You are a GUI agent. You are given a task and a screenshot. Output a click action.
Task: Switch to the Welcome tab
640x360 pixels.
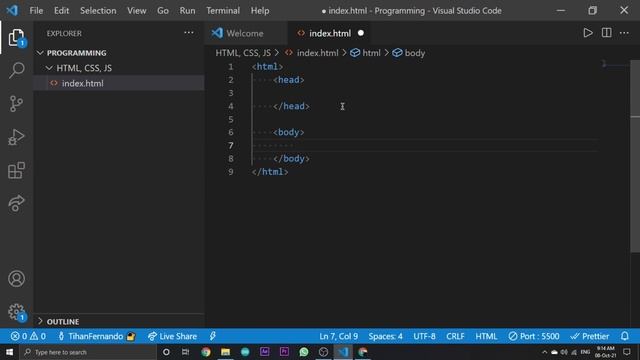click(x=246, y=33)
